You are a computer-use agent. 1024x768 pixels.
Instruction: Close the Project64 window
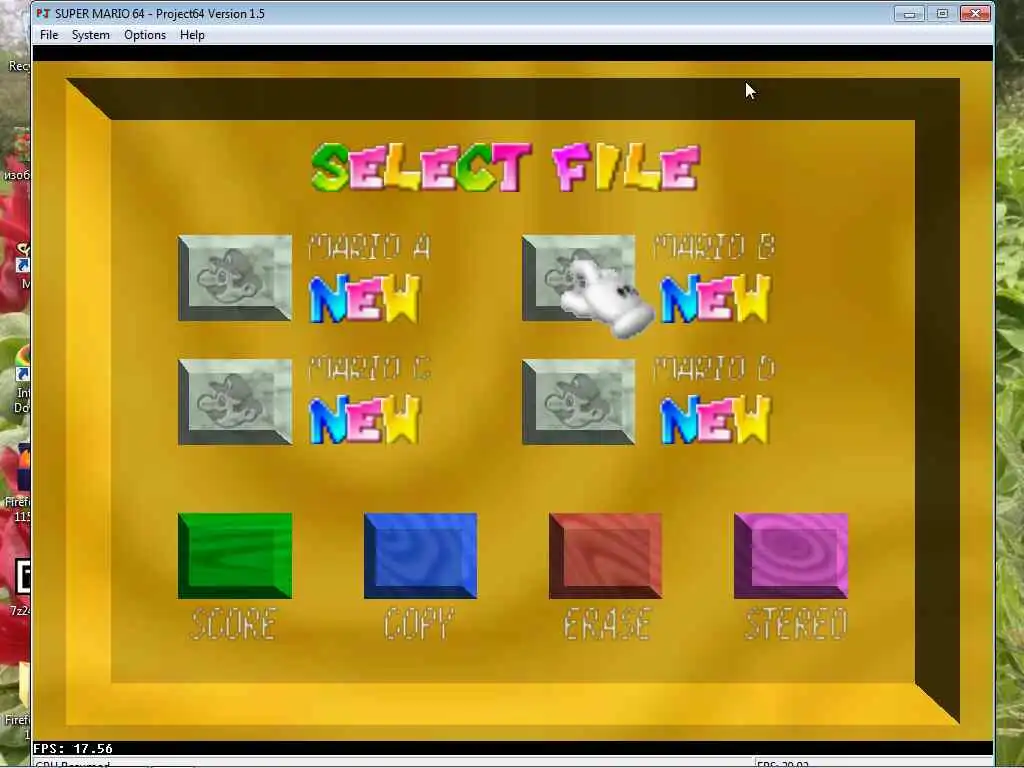tap(975, 14)
